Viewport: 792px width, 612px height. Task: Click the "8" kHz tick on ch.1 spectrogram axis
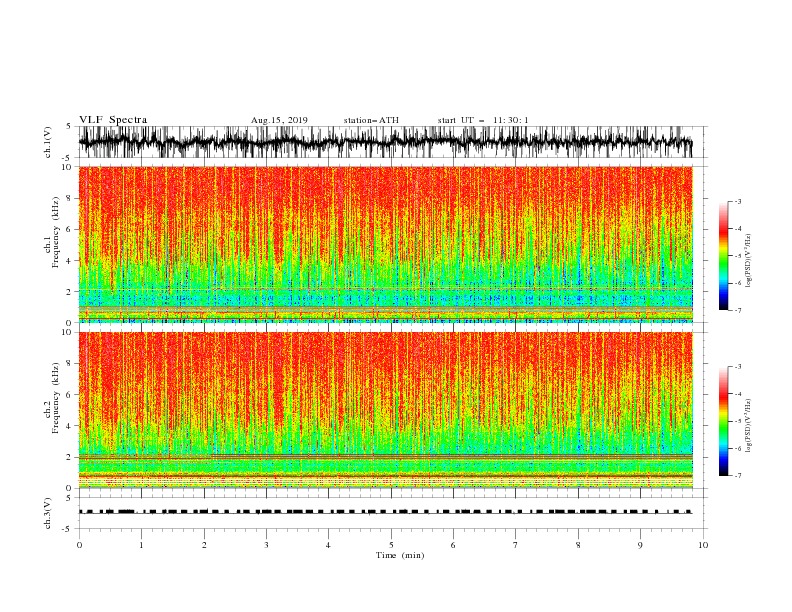click(x=71, y=198)
